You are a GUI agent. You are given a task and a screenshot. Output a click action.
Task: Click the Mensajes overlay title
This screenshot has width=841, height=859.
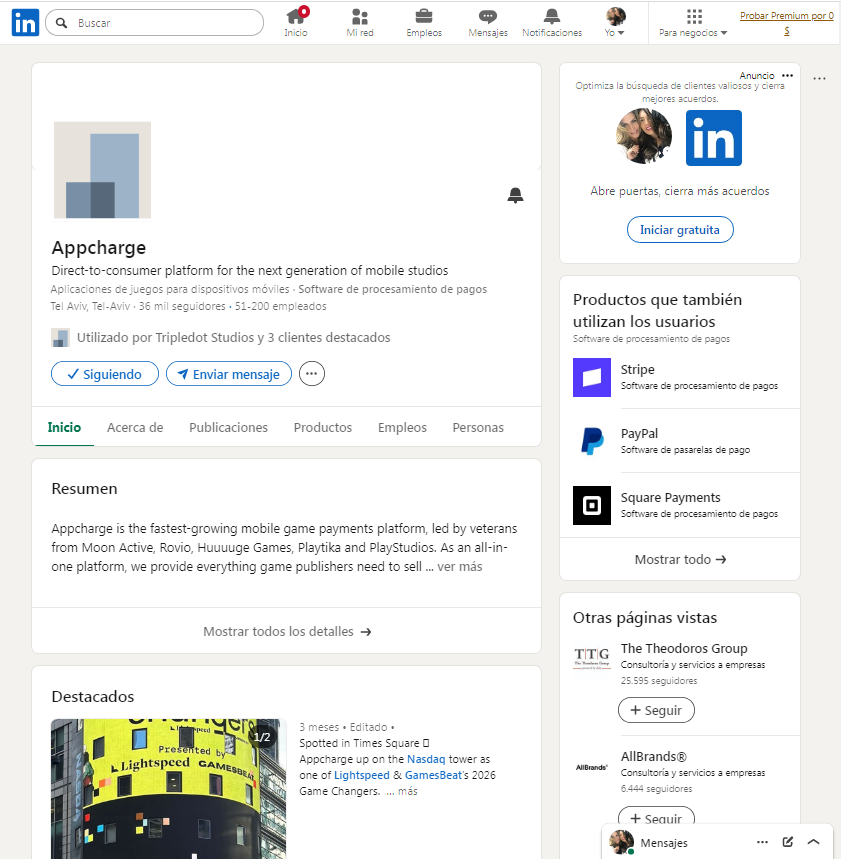tap(663, 843)
